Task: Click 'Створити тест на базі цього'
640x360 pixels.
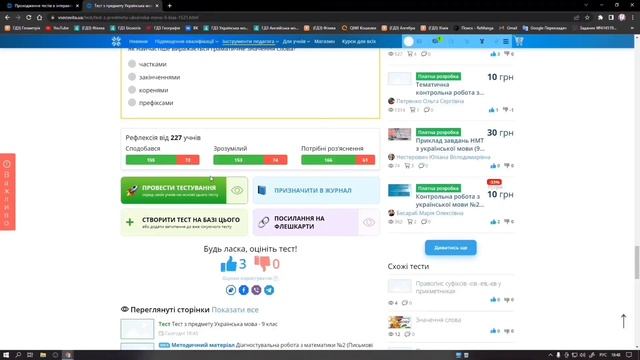Action: (184, 222)
